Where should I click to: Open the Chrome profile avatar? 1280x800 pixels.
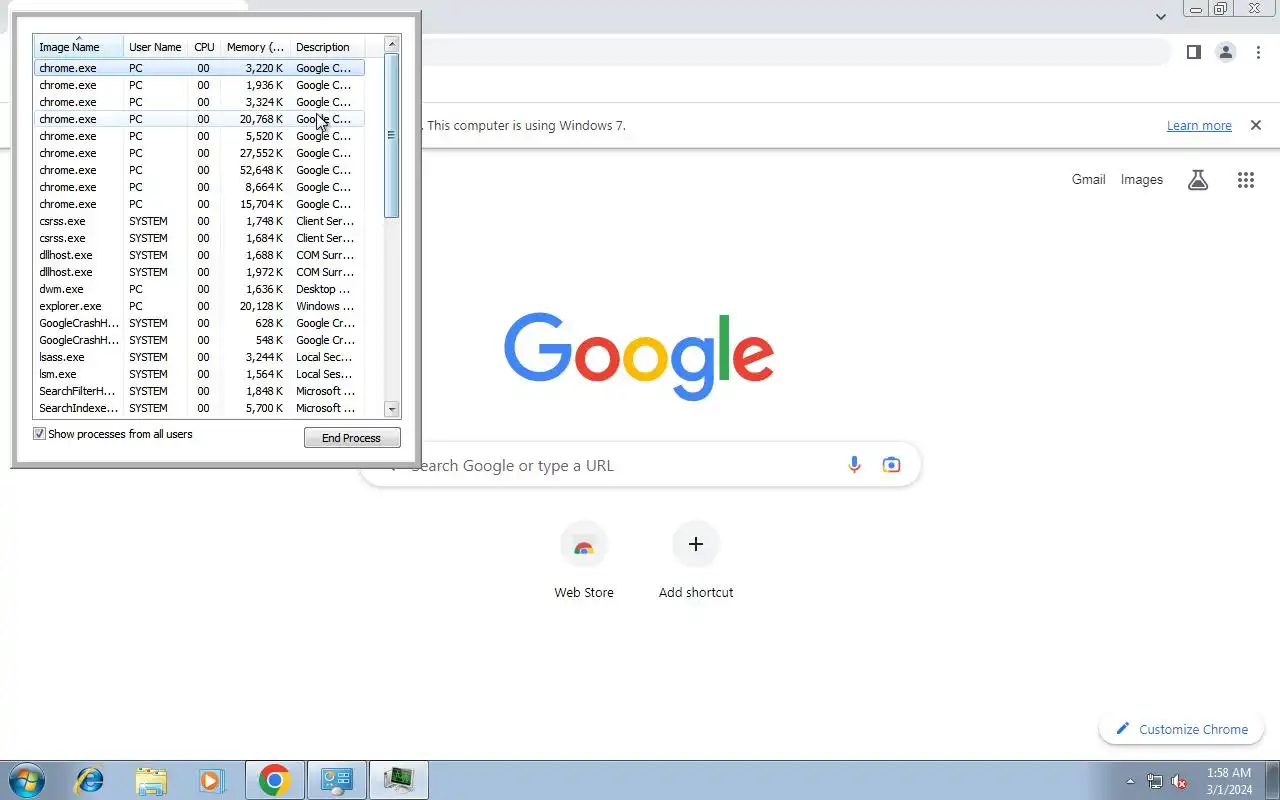pyautogui.click(x=1225, y=52)
